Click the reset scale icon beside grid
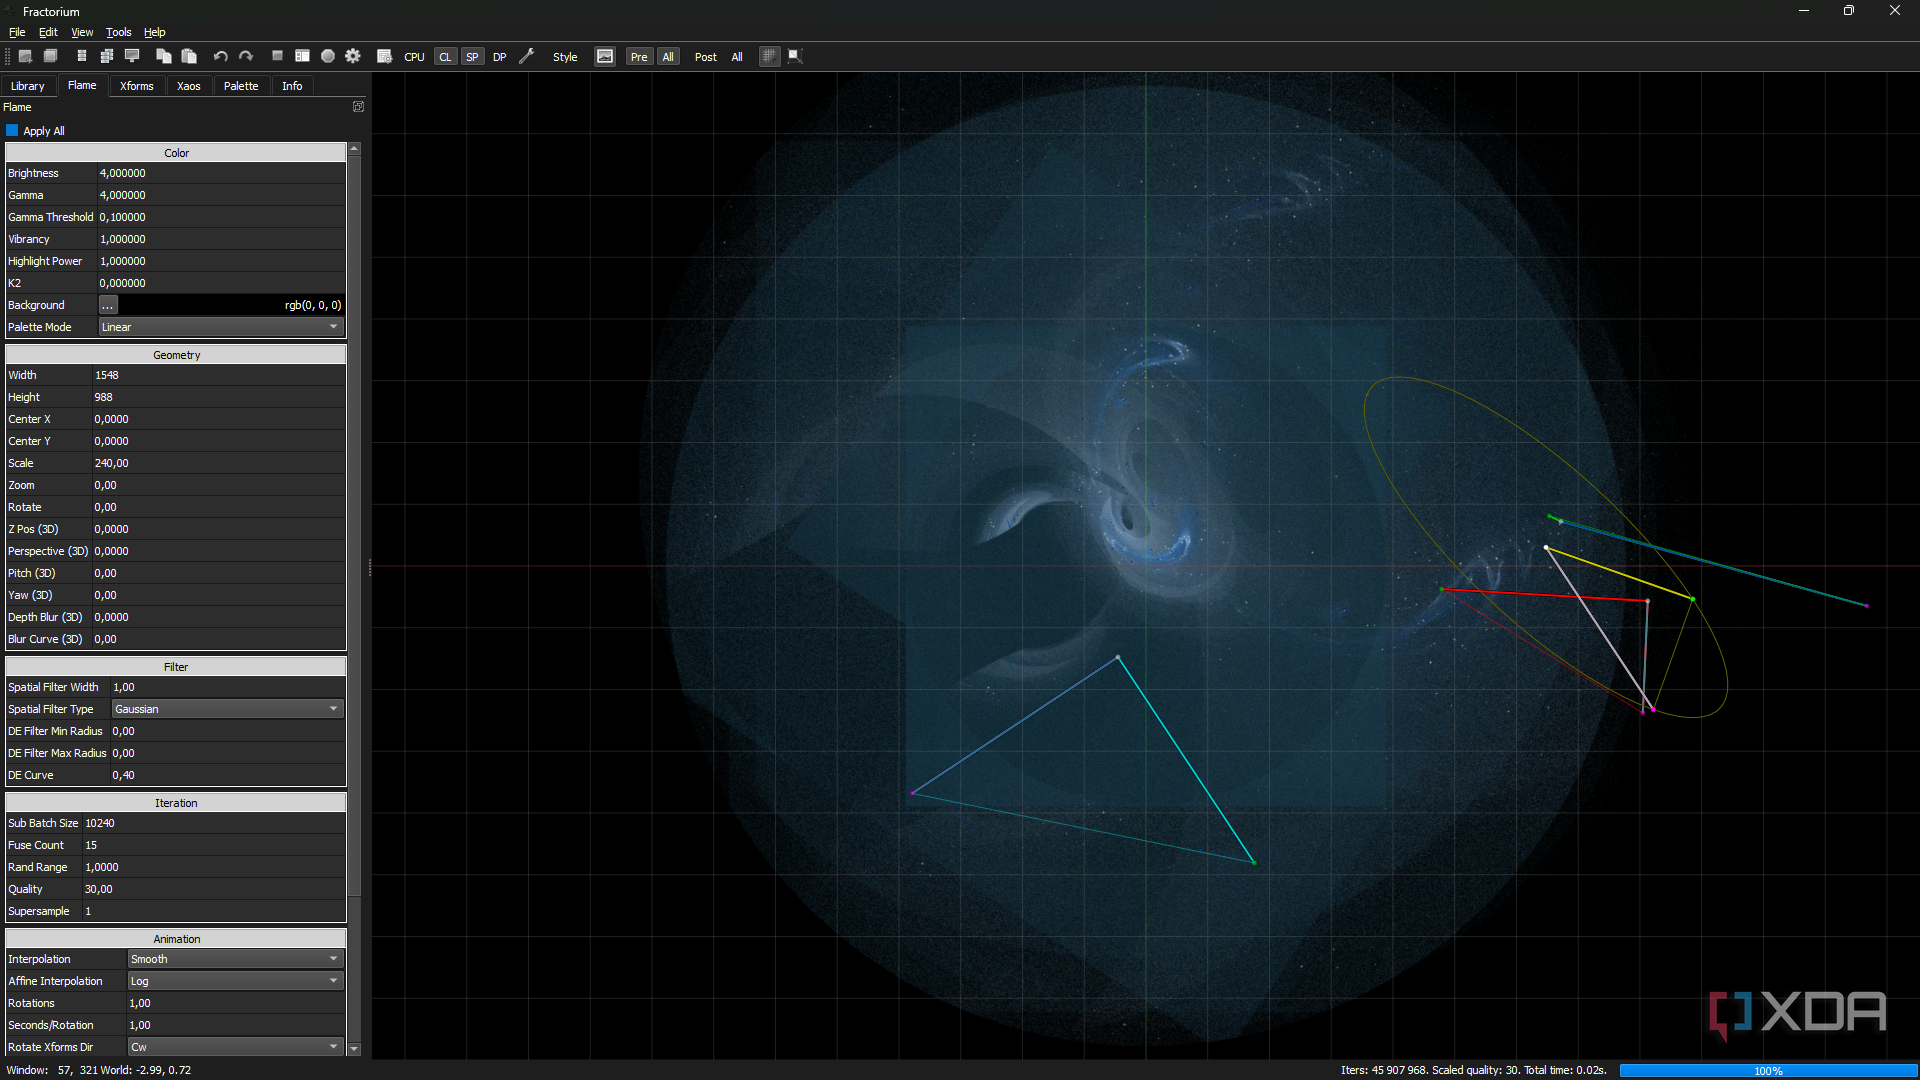 [795, 57]
